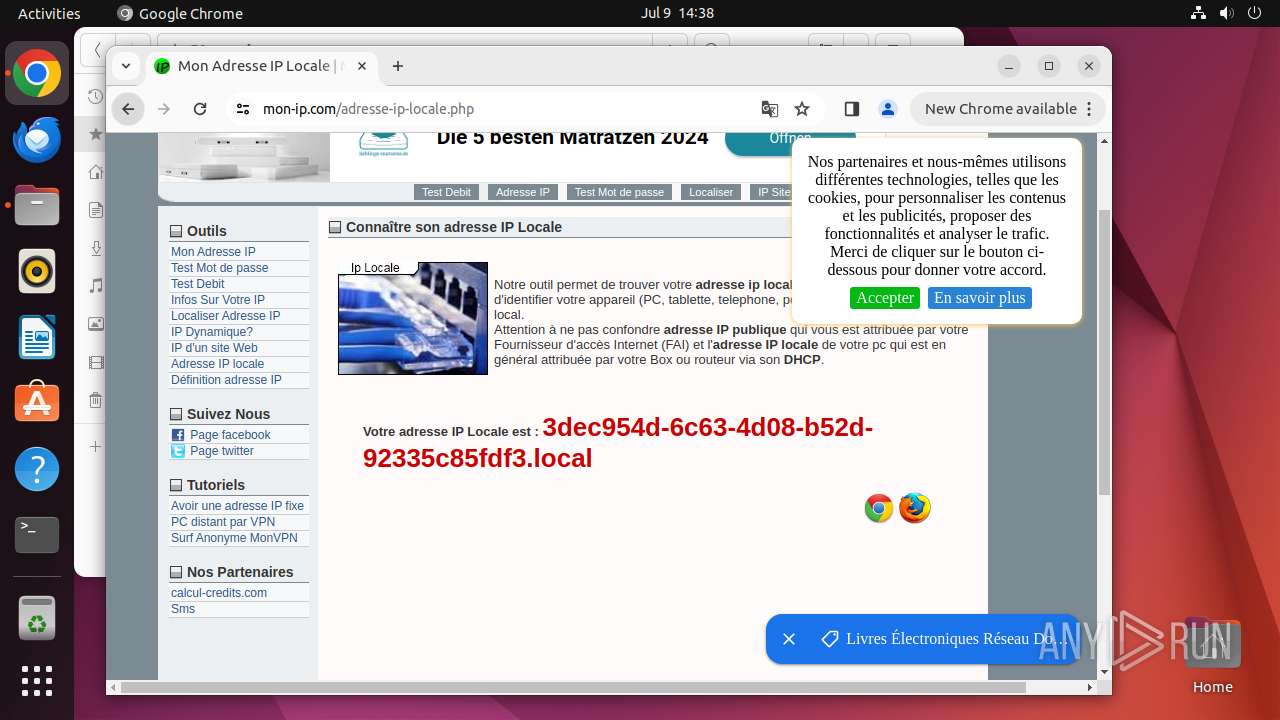This screenshot has width=1280, height=720.
Task: Reload the mon-ip.com page
Action: click(x=200, y=109)
